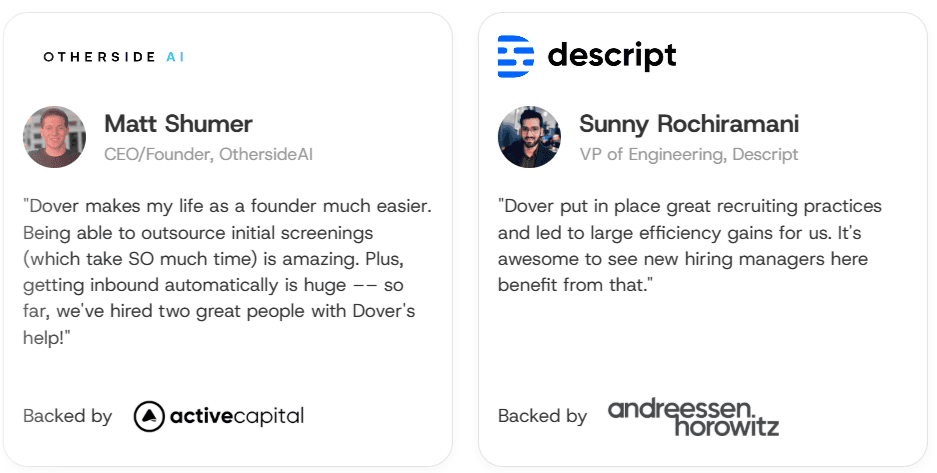
Task: Click the CEO/Founder, OthersideAI subtitle
Action: tap(209, 154)
